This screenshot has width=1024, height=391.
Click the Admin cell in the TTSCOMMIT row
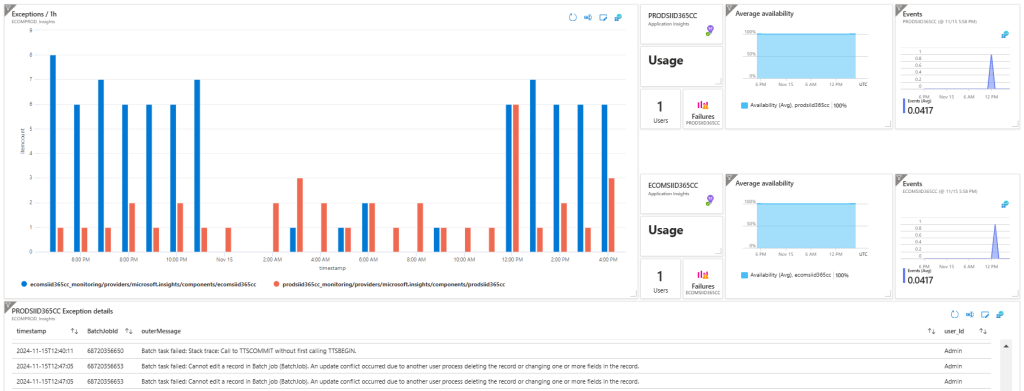coord(953,351)
